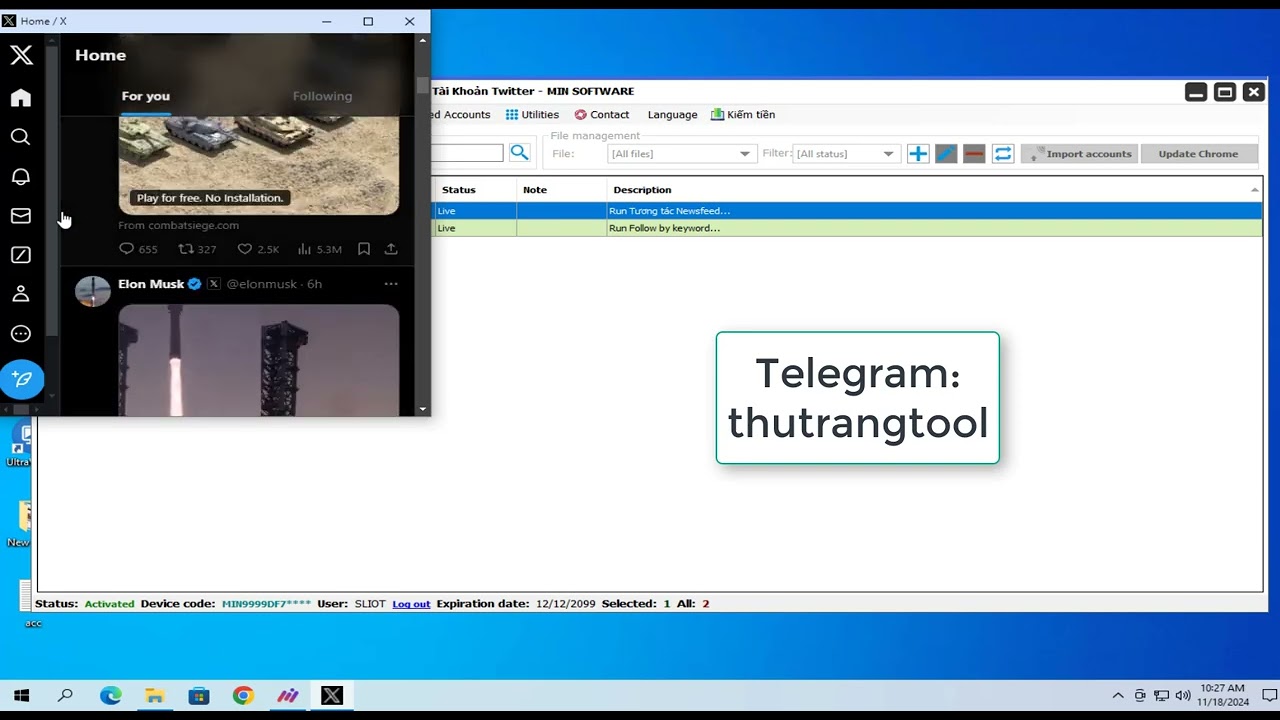Open More circle icon in X sidebar
1280x720 pixels.
(x=21, y=334)
